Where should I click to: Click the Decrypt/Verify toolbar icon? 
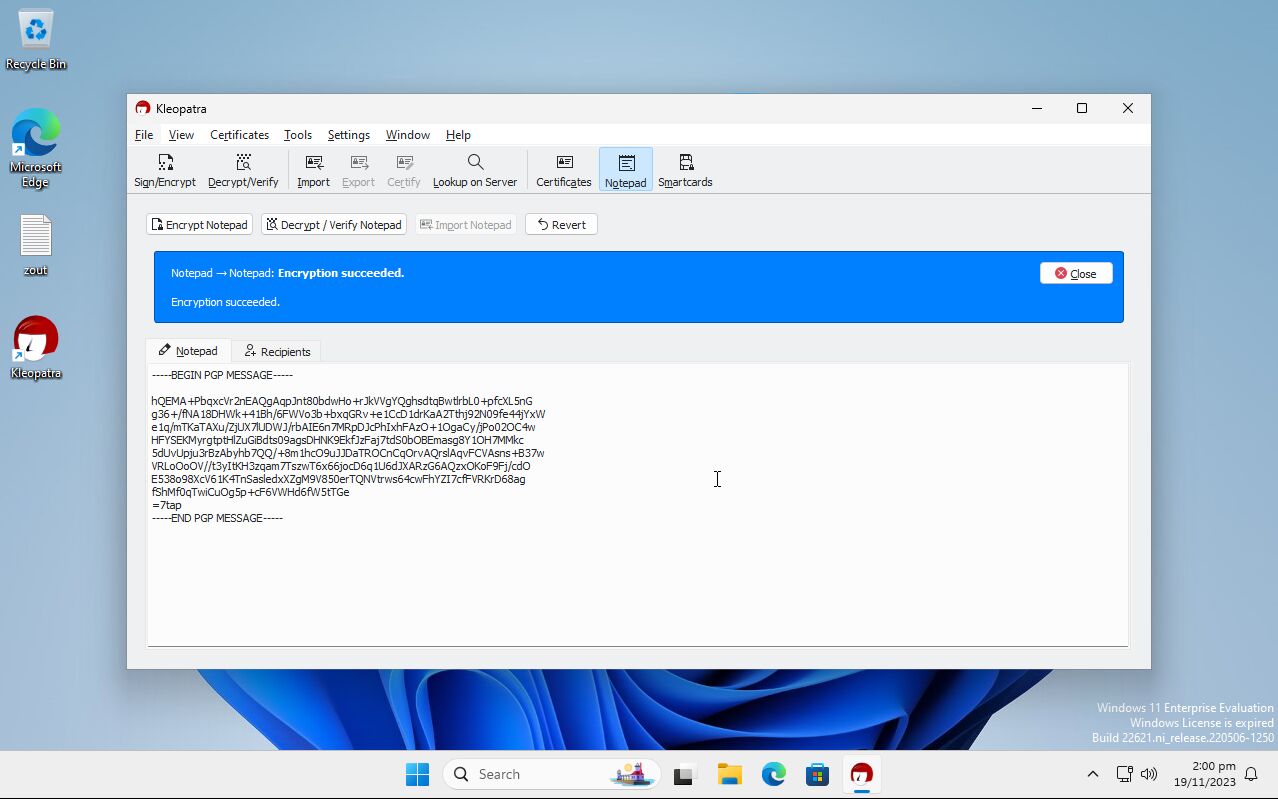[243, 170]
